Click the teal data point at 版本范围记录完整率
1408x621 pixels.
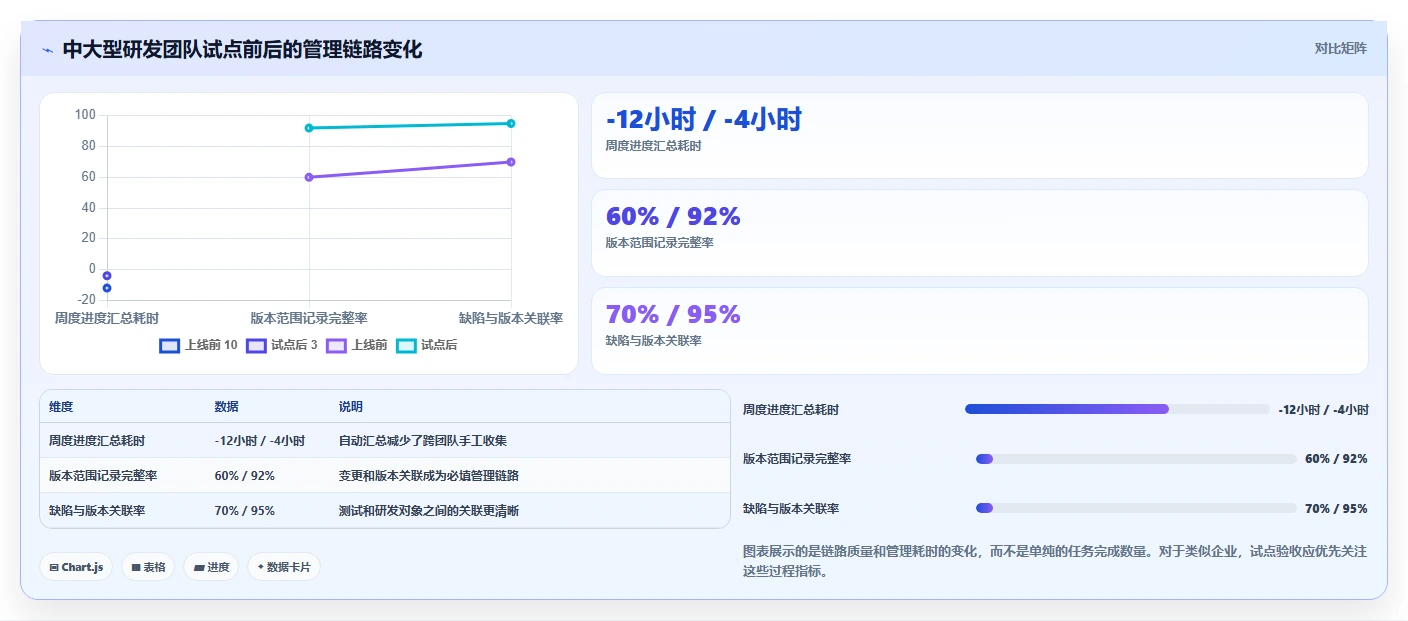coord(309,128)
